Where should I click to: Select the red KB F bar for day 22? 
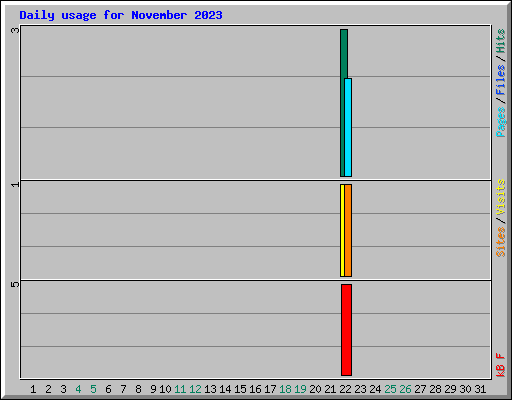(346, 330)
